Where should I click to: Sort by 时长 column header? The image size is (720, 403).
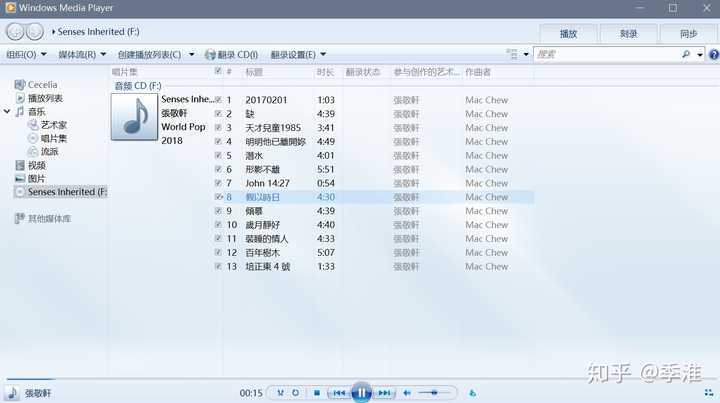point(325,72)
